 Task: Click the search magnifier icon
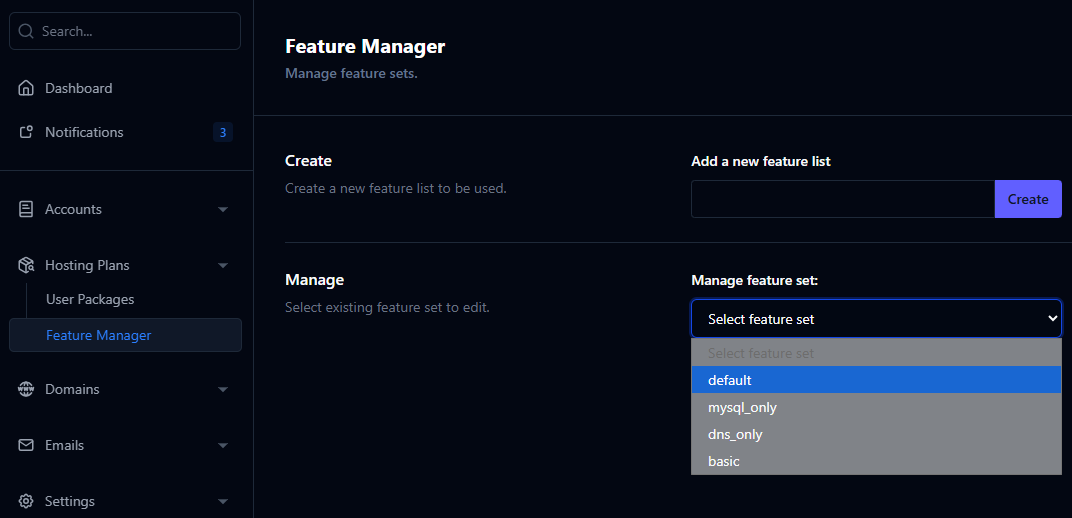[26, 31]
